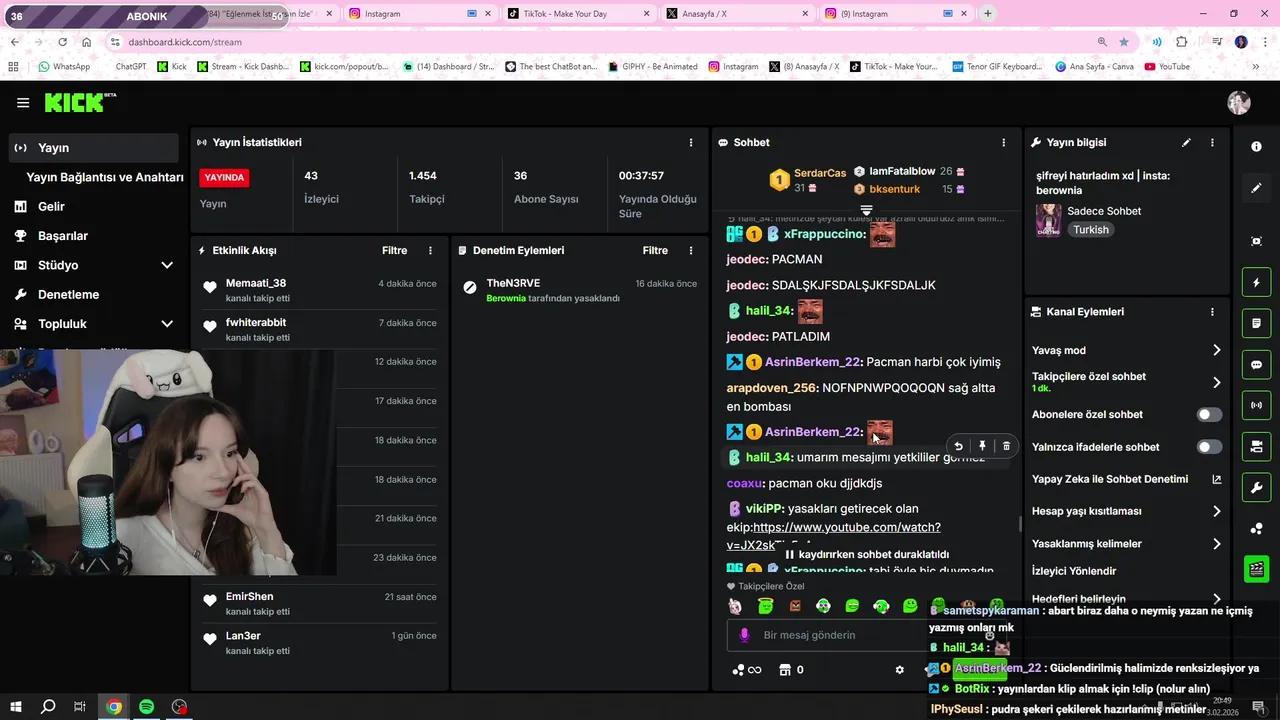The image size is (1280, 720).
Task: Toggle Abonelere özel sohbet switch
Action: click(x=1209, y=414)
